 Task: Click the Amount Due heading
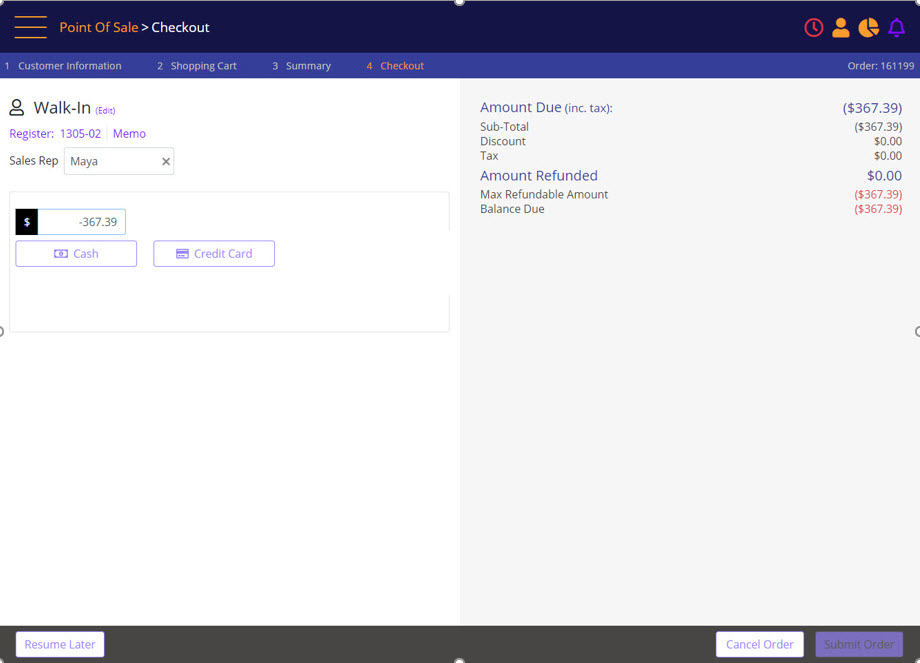tap(546, 107)
